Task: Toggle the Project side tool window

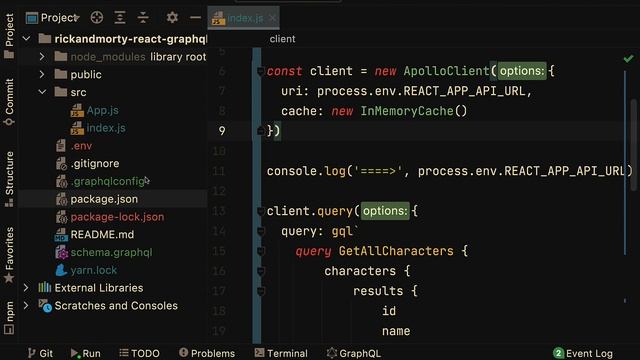Action: coord(9,36)
